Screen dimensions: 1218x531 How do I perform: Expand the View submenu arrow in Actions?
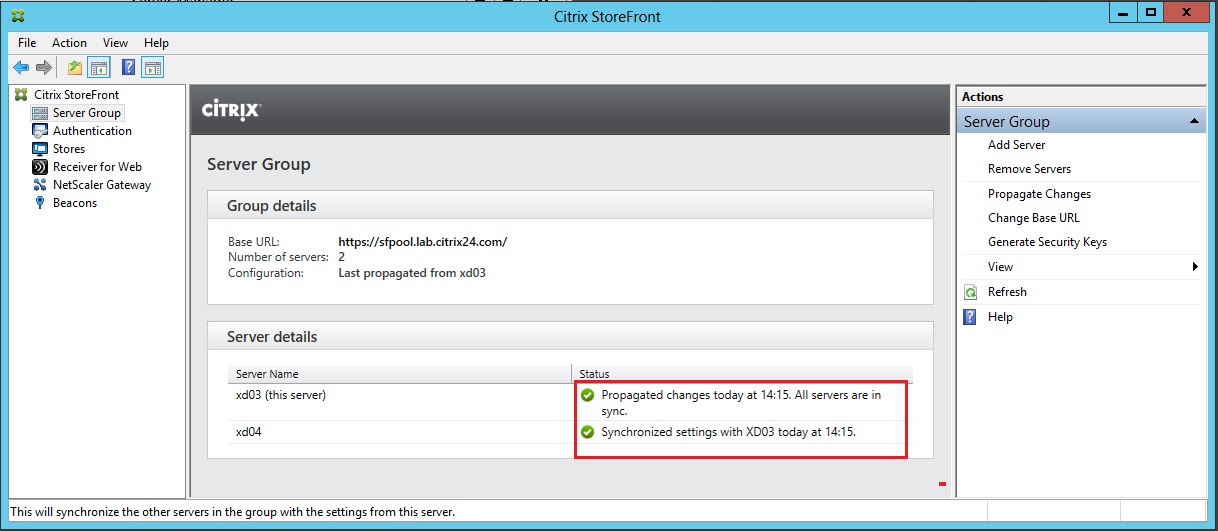[1195, 267]
